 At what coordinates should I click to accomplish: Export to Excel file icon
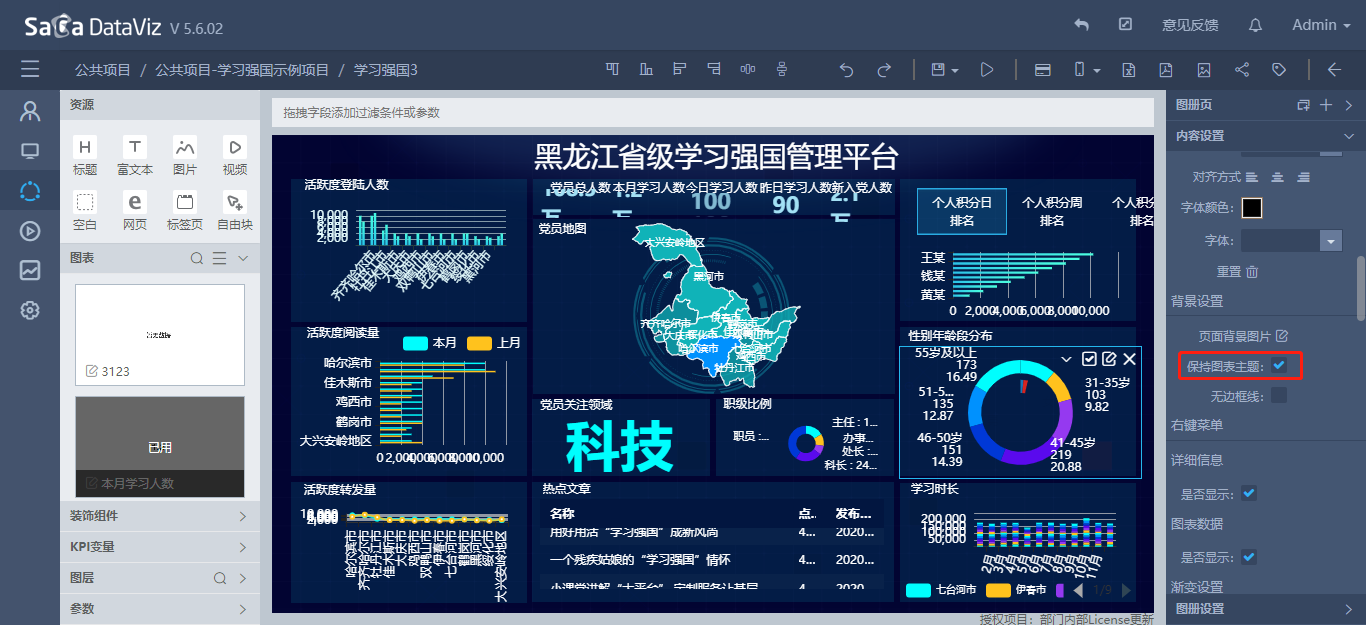1128,70
